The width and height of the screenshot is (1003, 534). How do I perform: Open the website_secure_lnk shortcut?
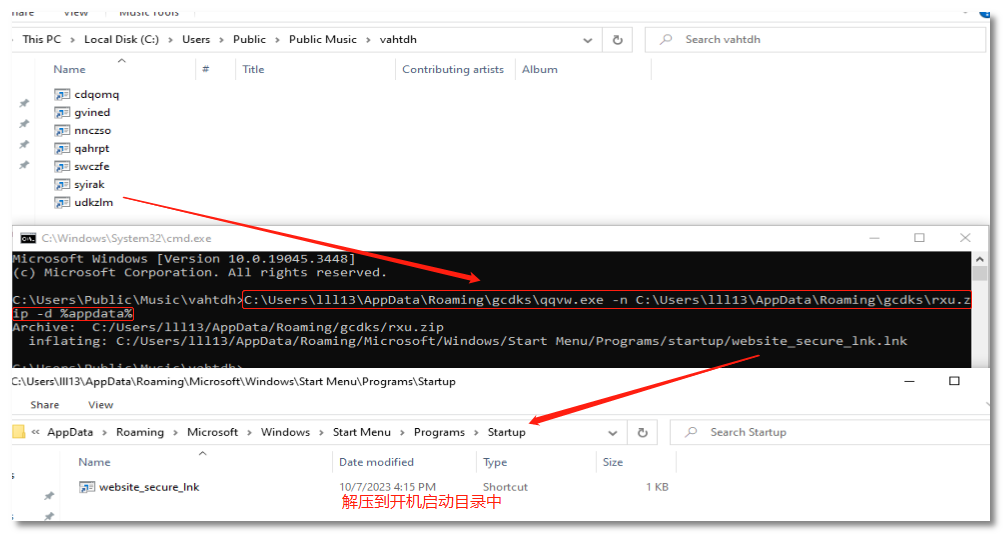[148, 488]
